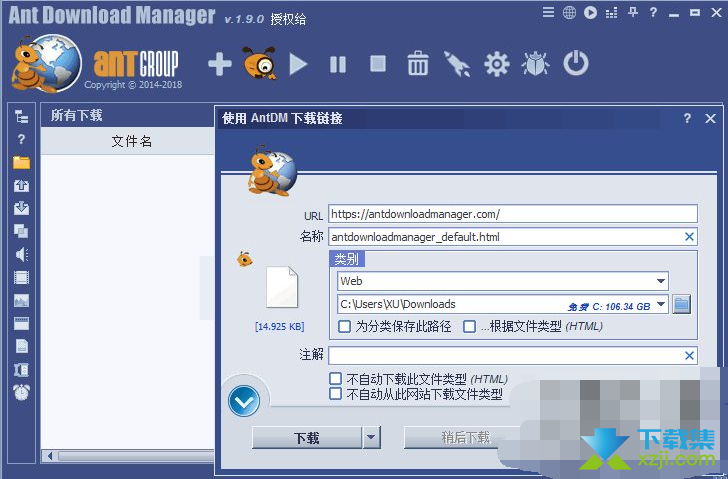Open the ant video grabber icon
Viewport: 728px width, 479px height.
(260, 63)
